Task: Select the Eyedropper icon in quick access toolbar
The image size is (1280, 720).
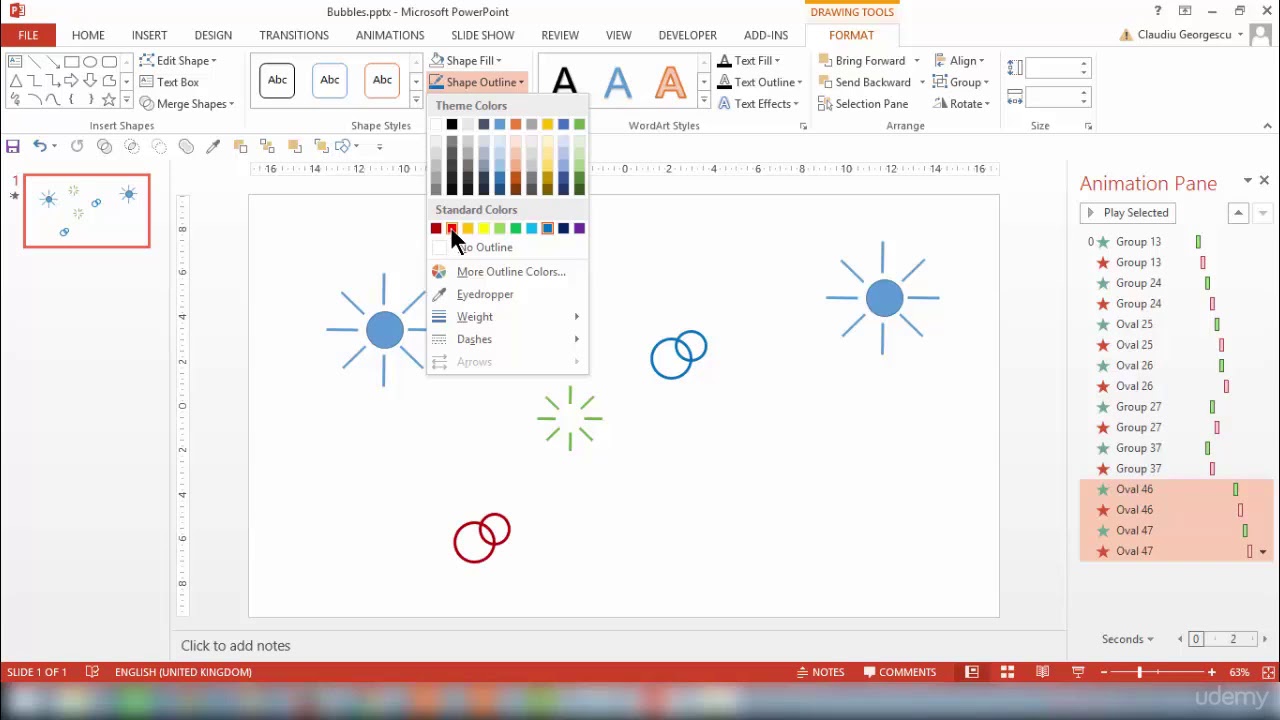Action: (x=213, y=146)
